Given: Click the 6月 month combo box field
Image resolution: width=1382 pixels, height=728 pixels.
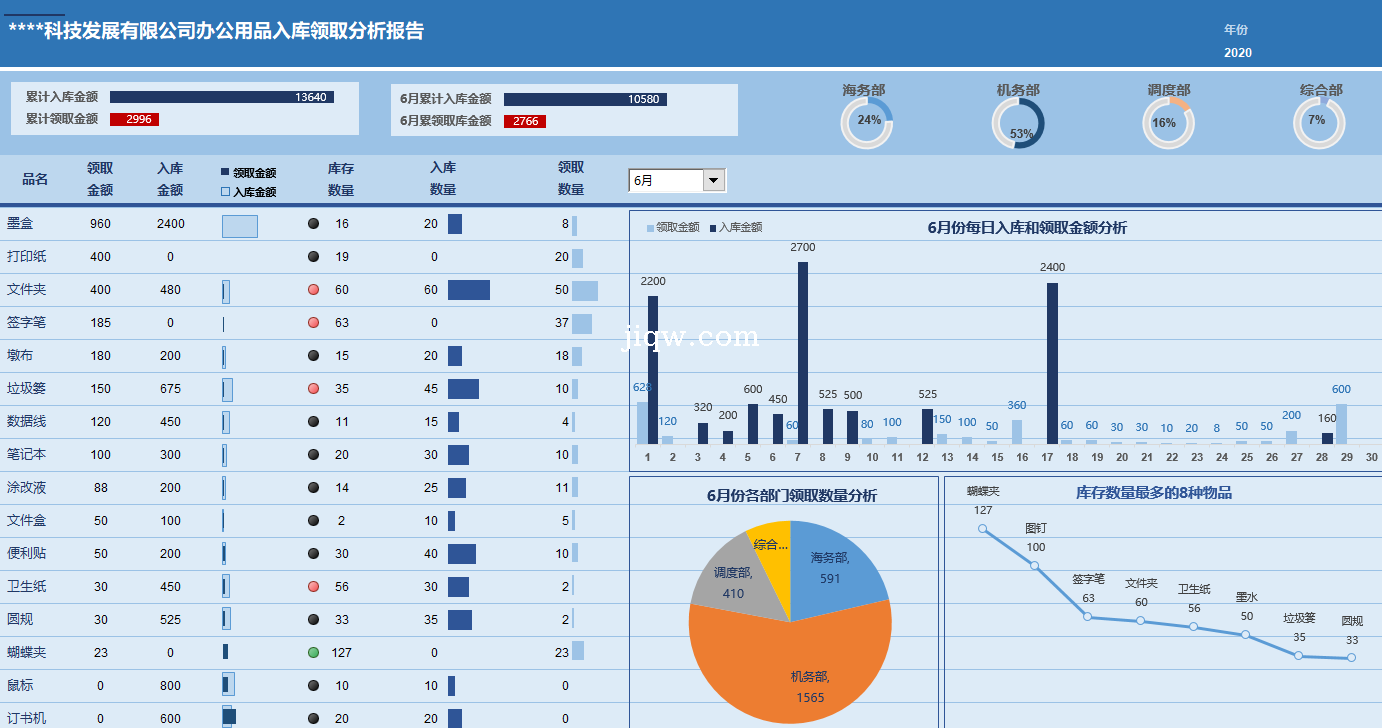Looking at the screenshot, I should click(666, 180).
